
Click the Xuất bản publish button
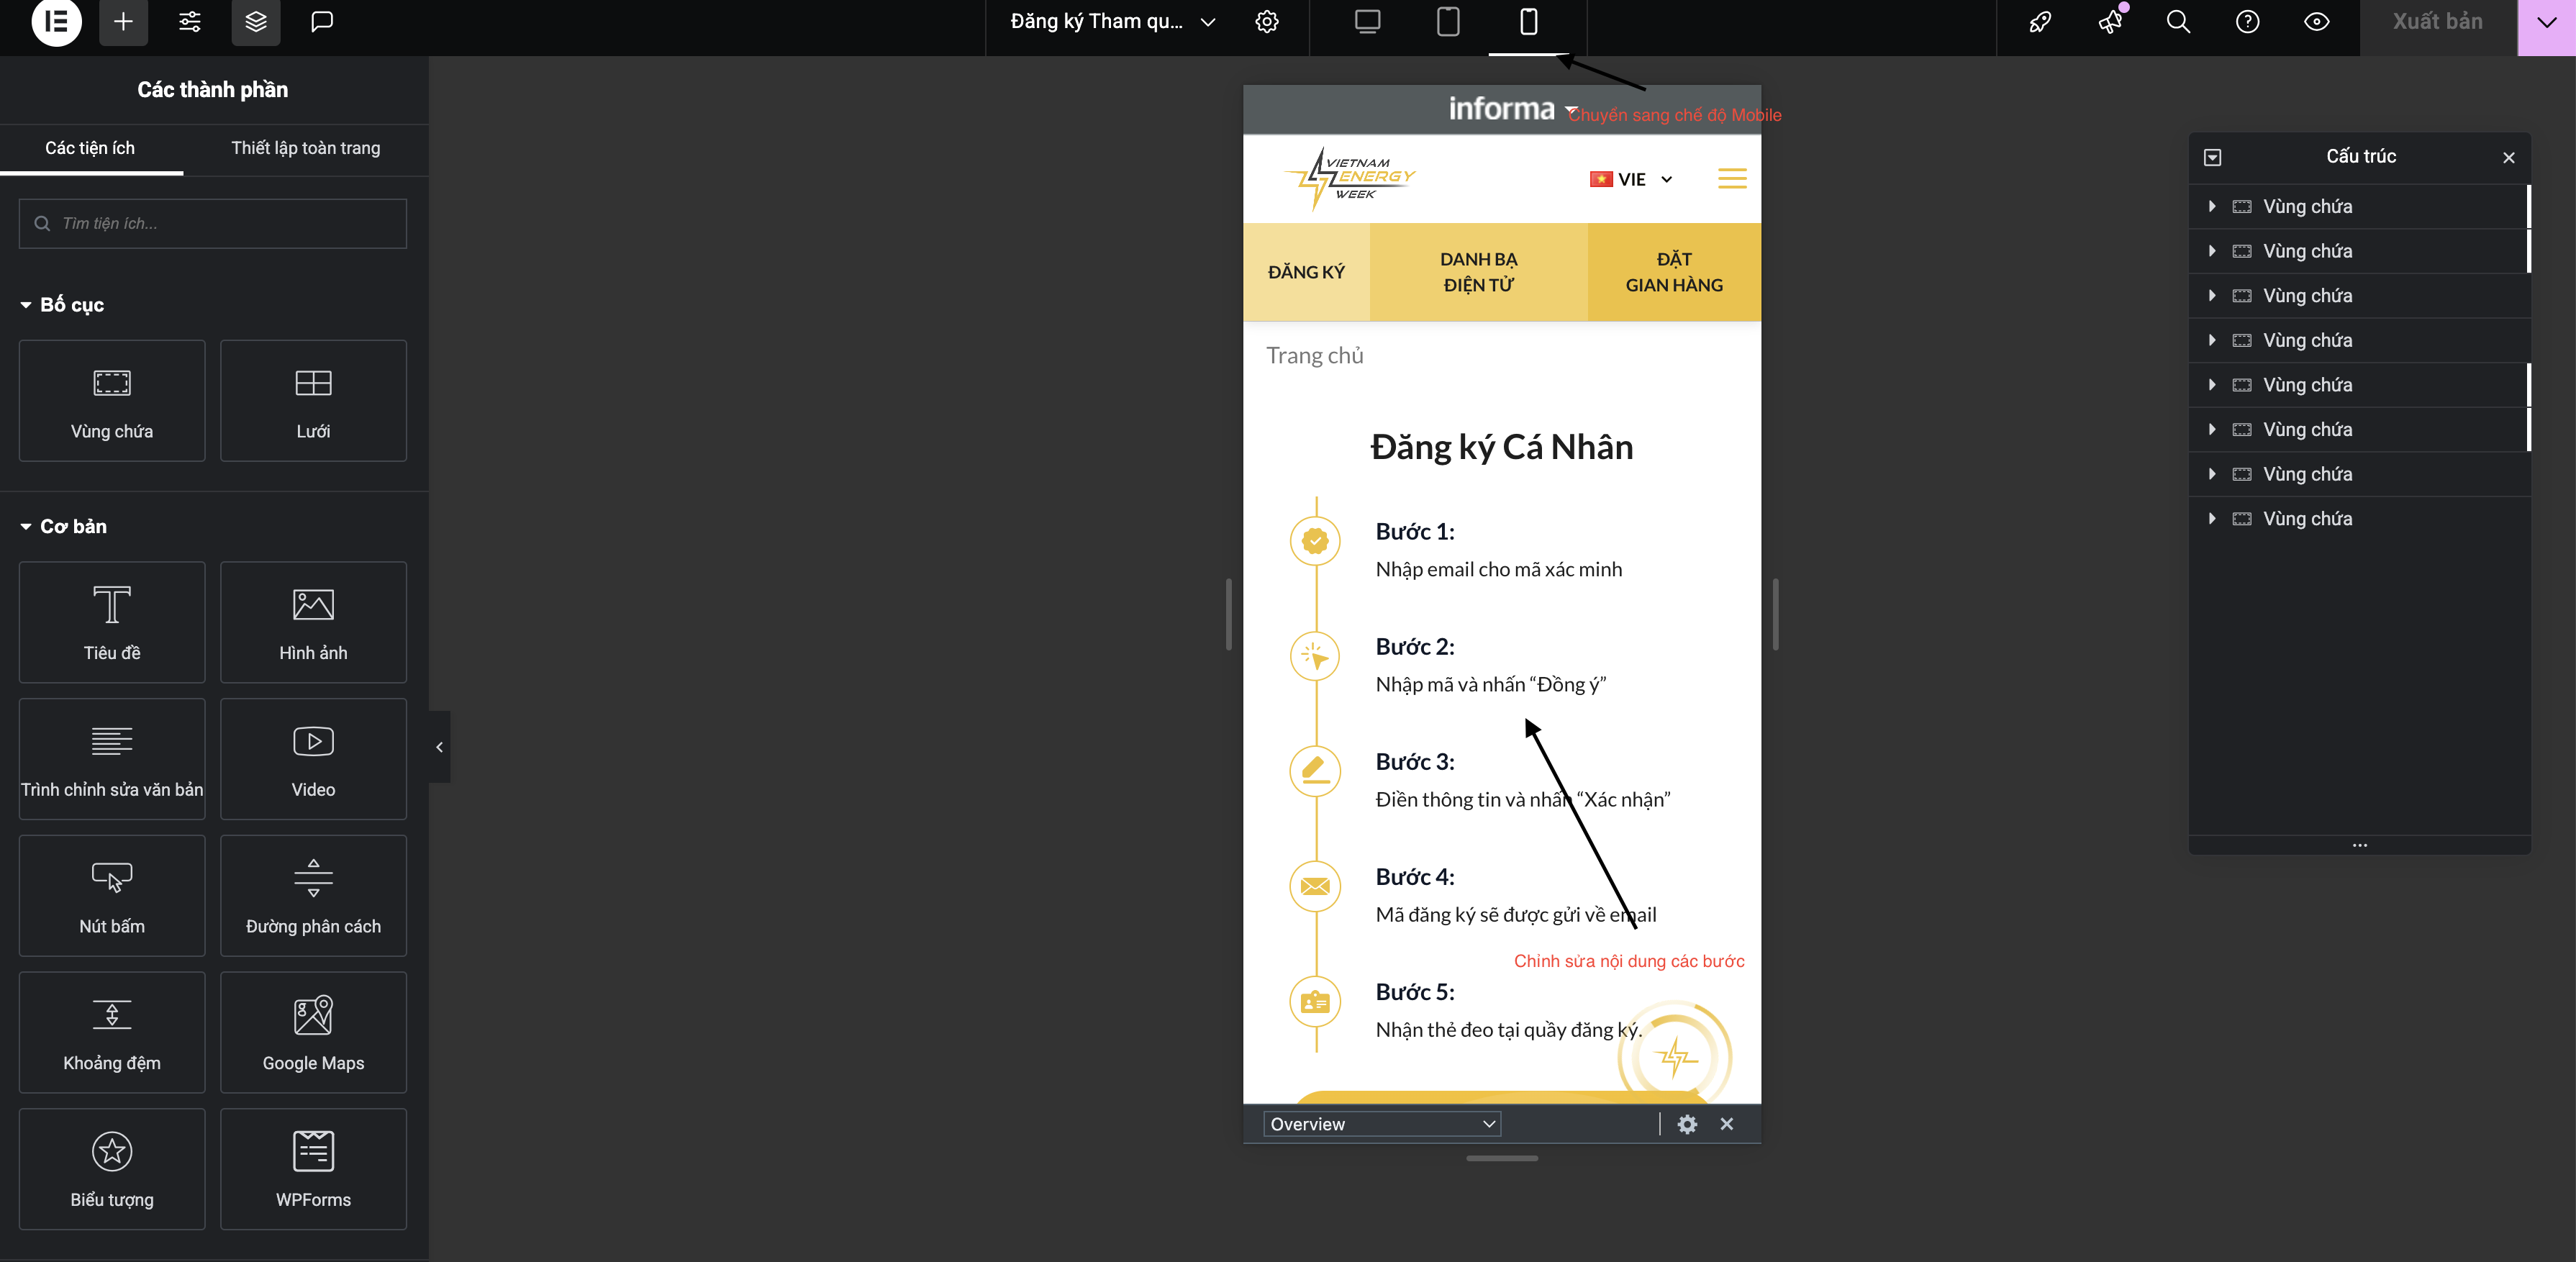(x=2437, y=22)
